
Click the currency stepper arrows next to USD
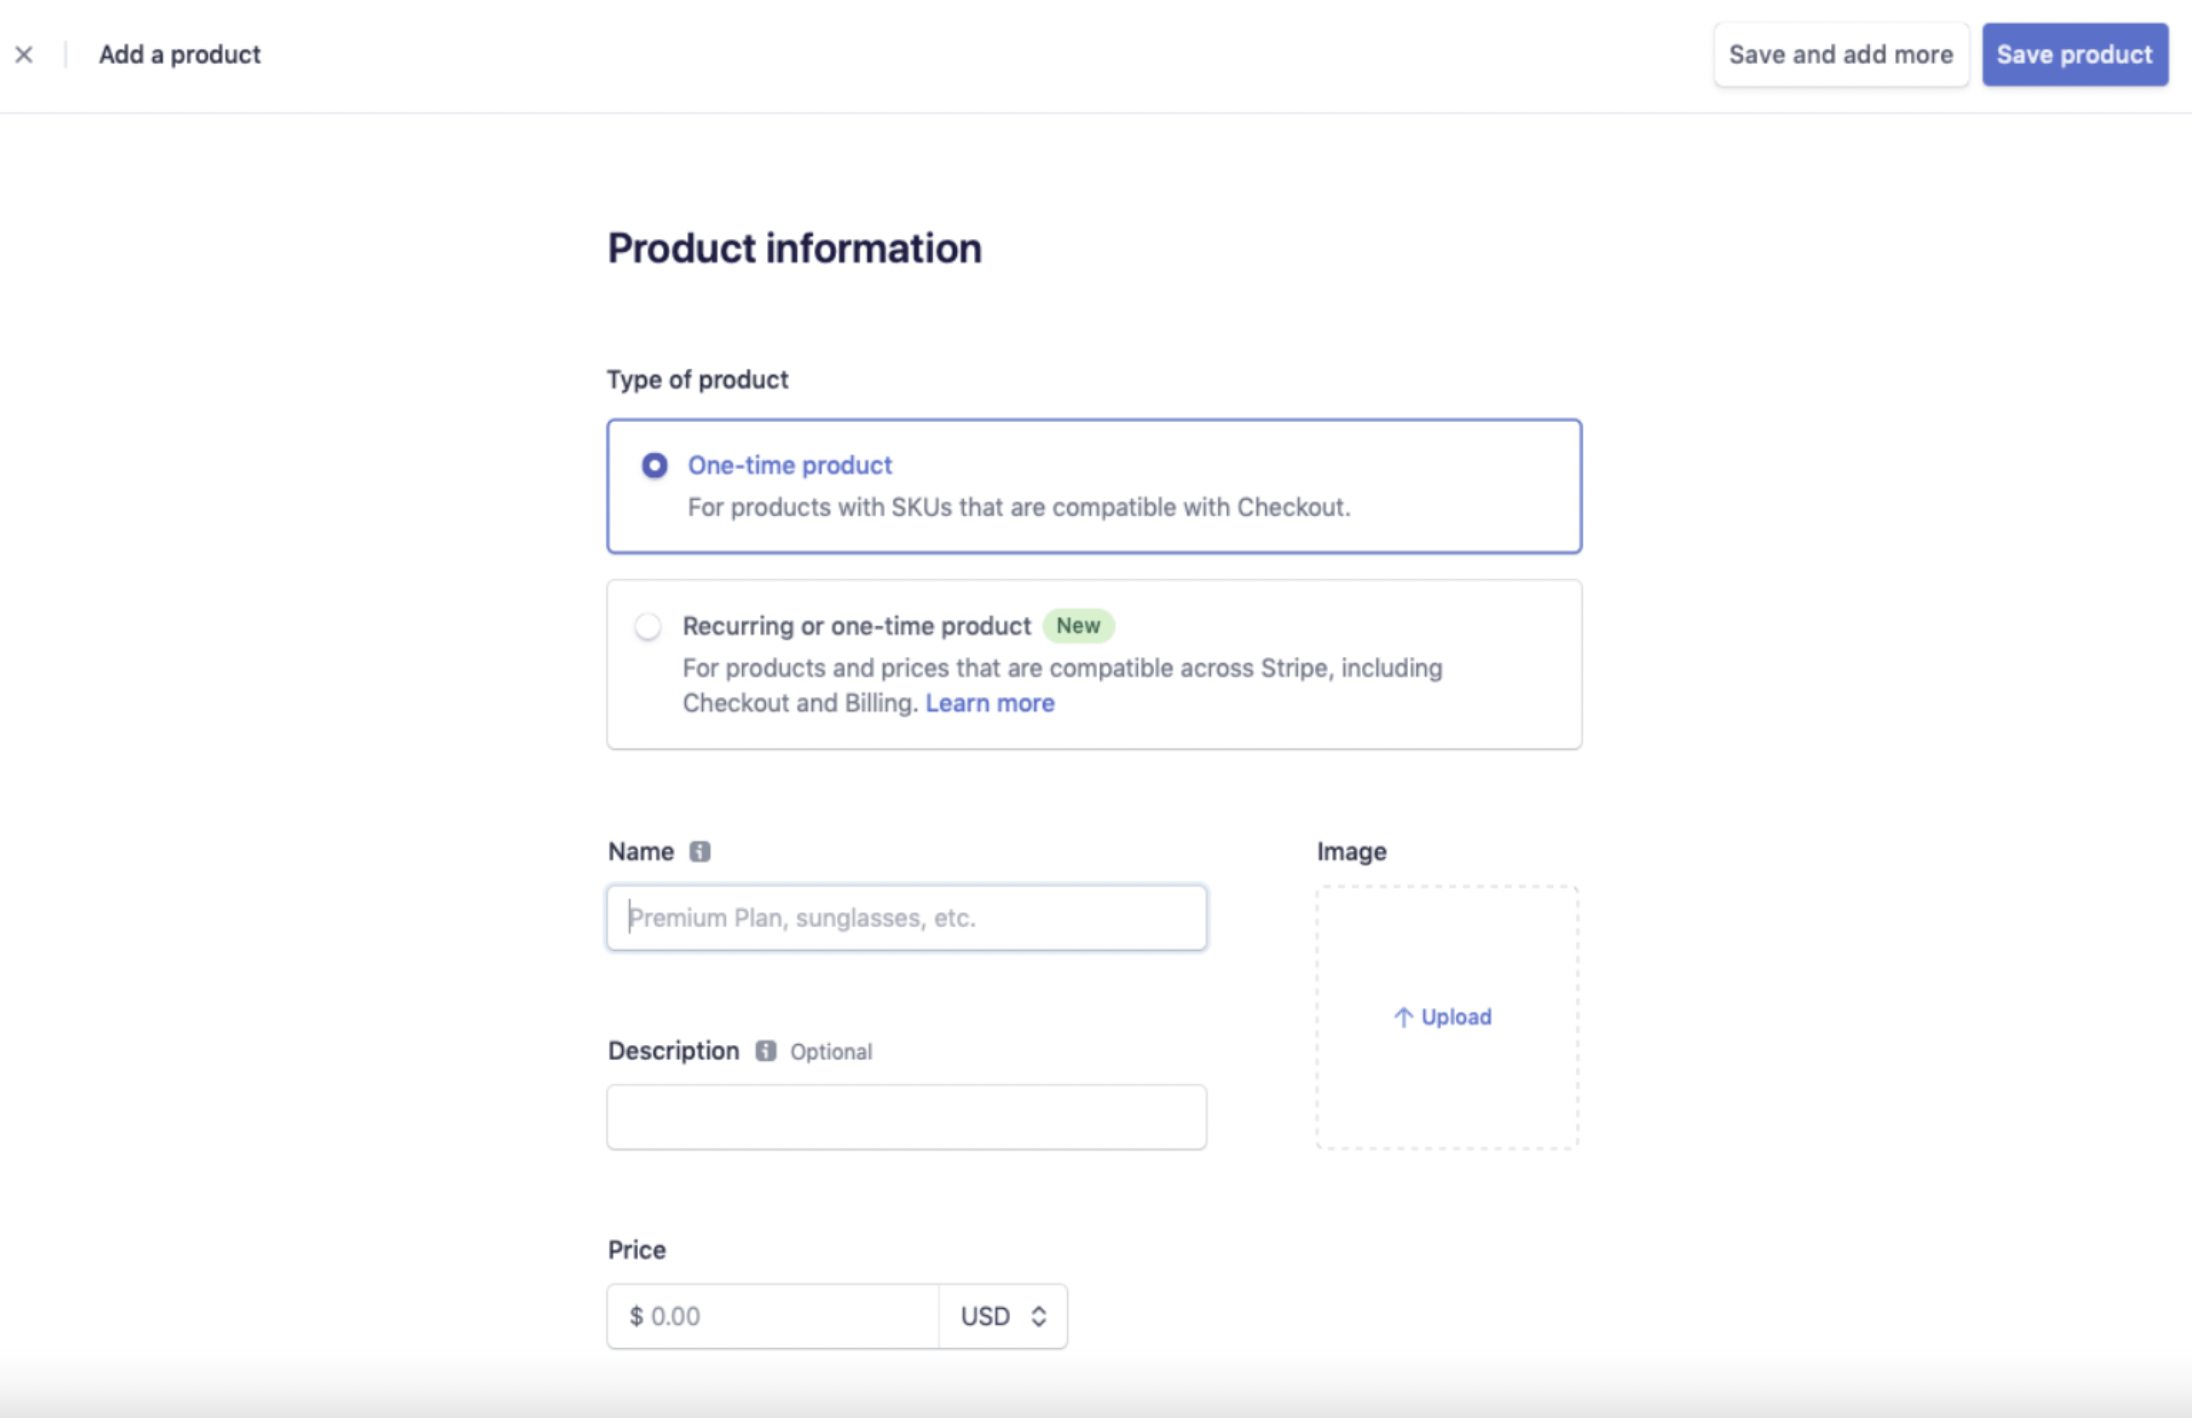tap(1039, 1316)
